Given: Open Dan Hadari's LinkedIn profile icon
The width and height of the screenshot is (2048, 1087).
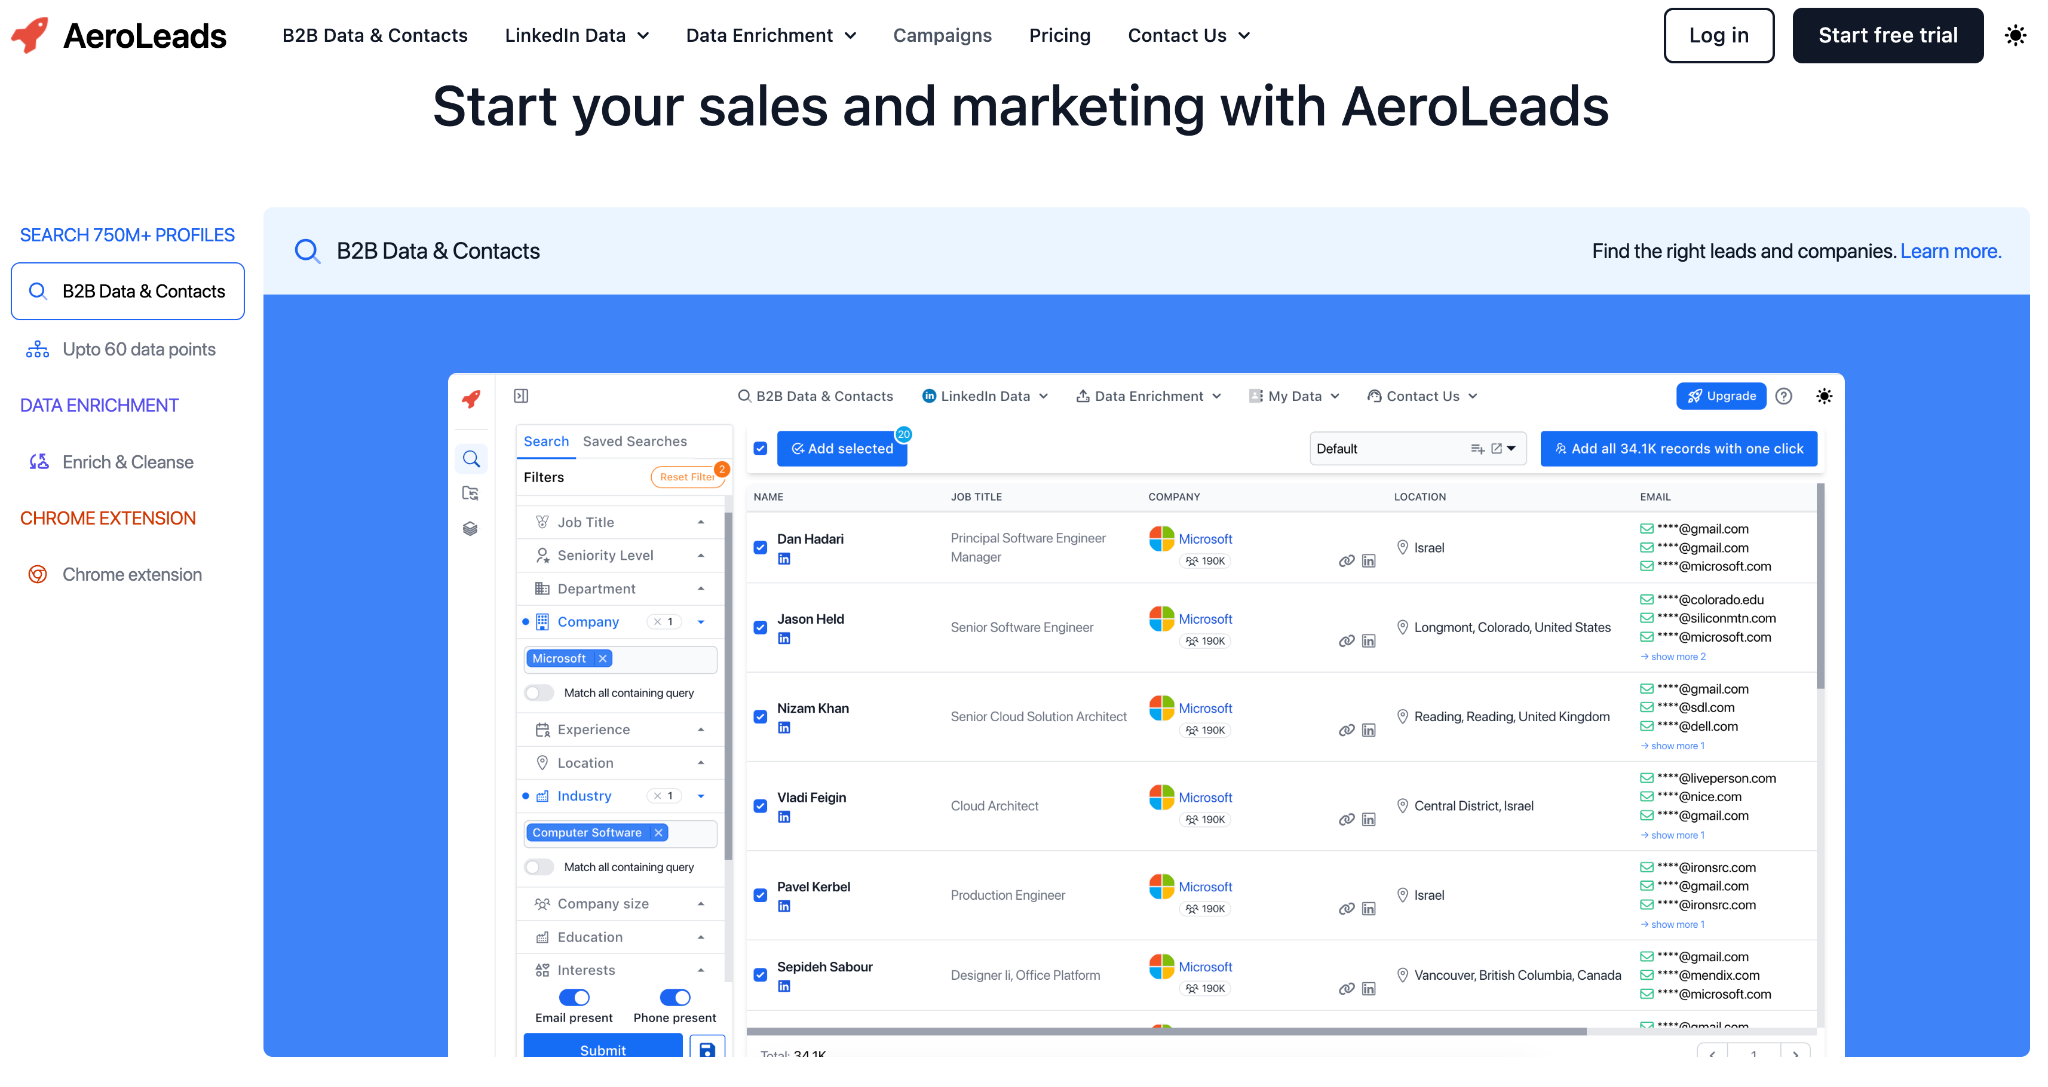Looking at the screenshot, I should point(784,559).
